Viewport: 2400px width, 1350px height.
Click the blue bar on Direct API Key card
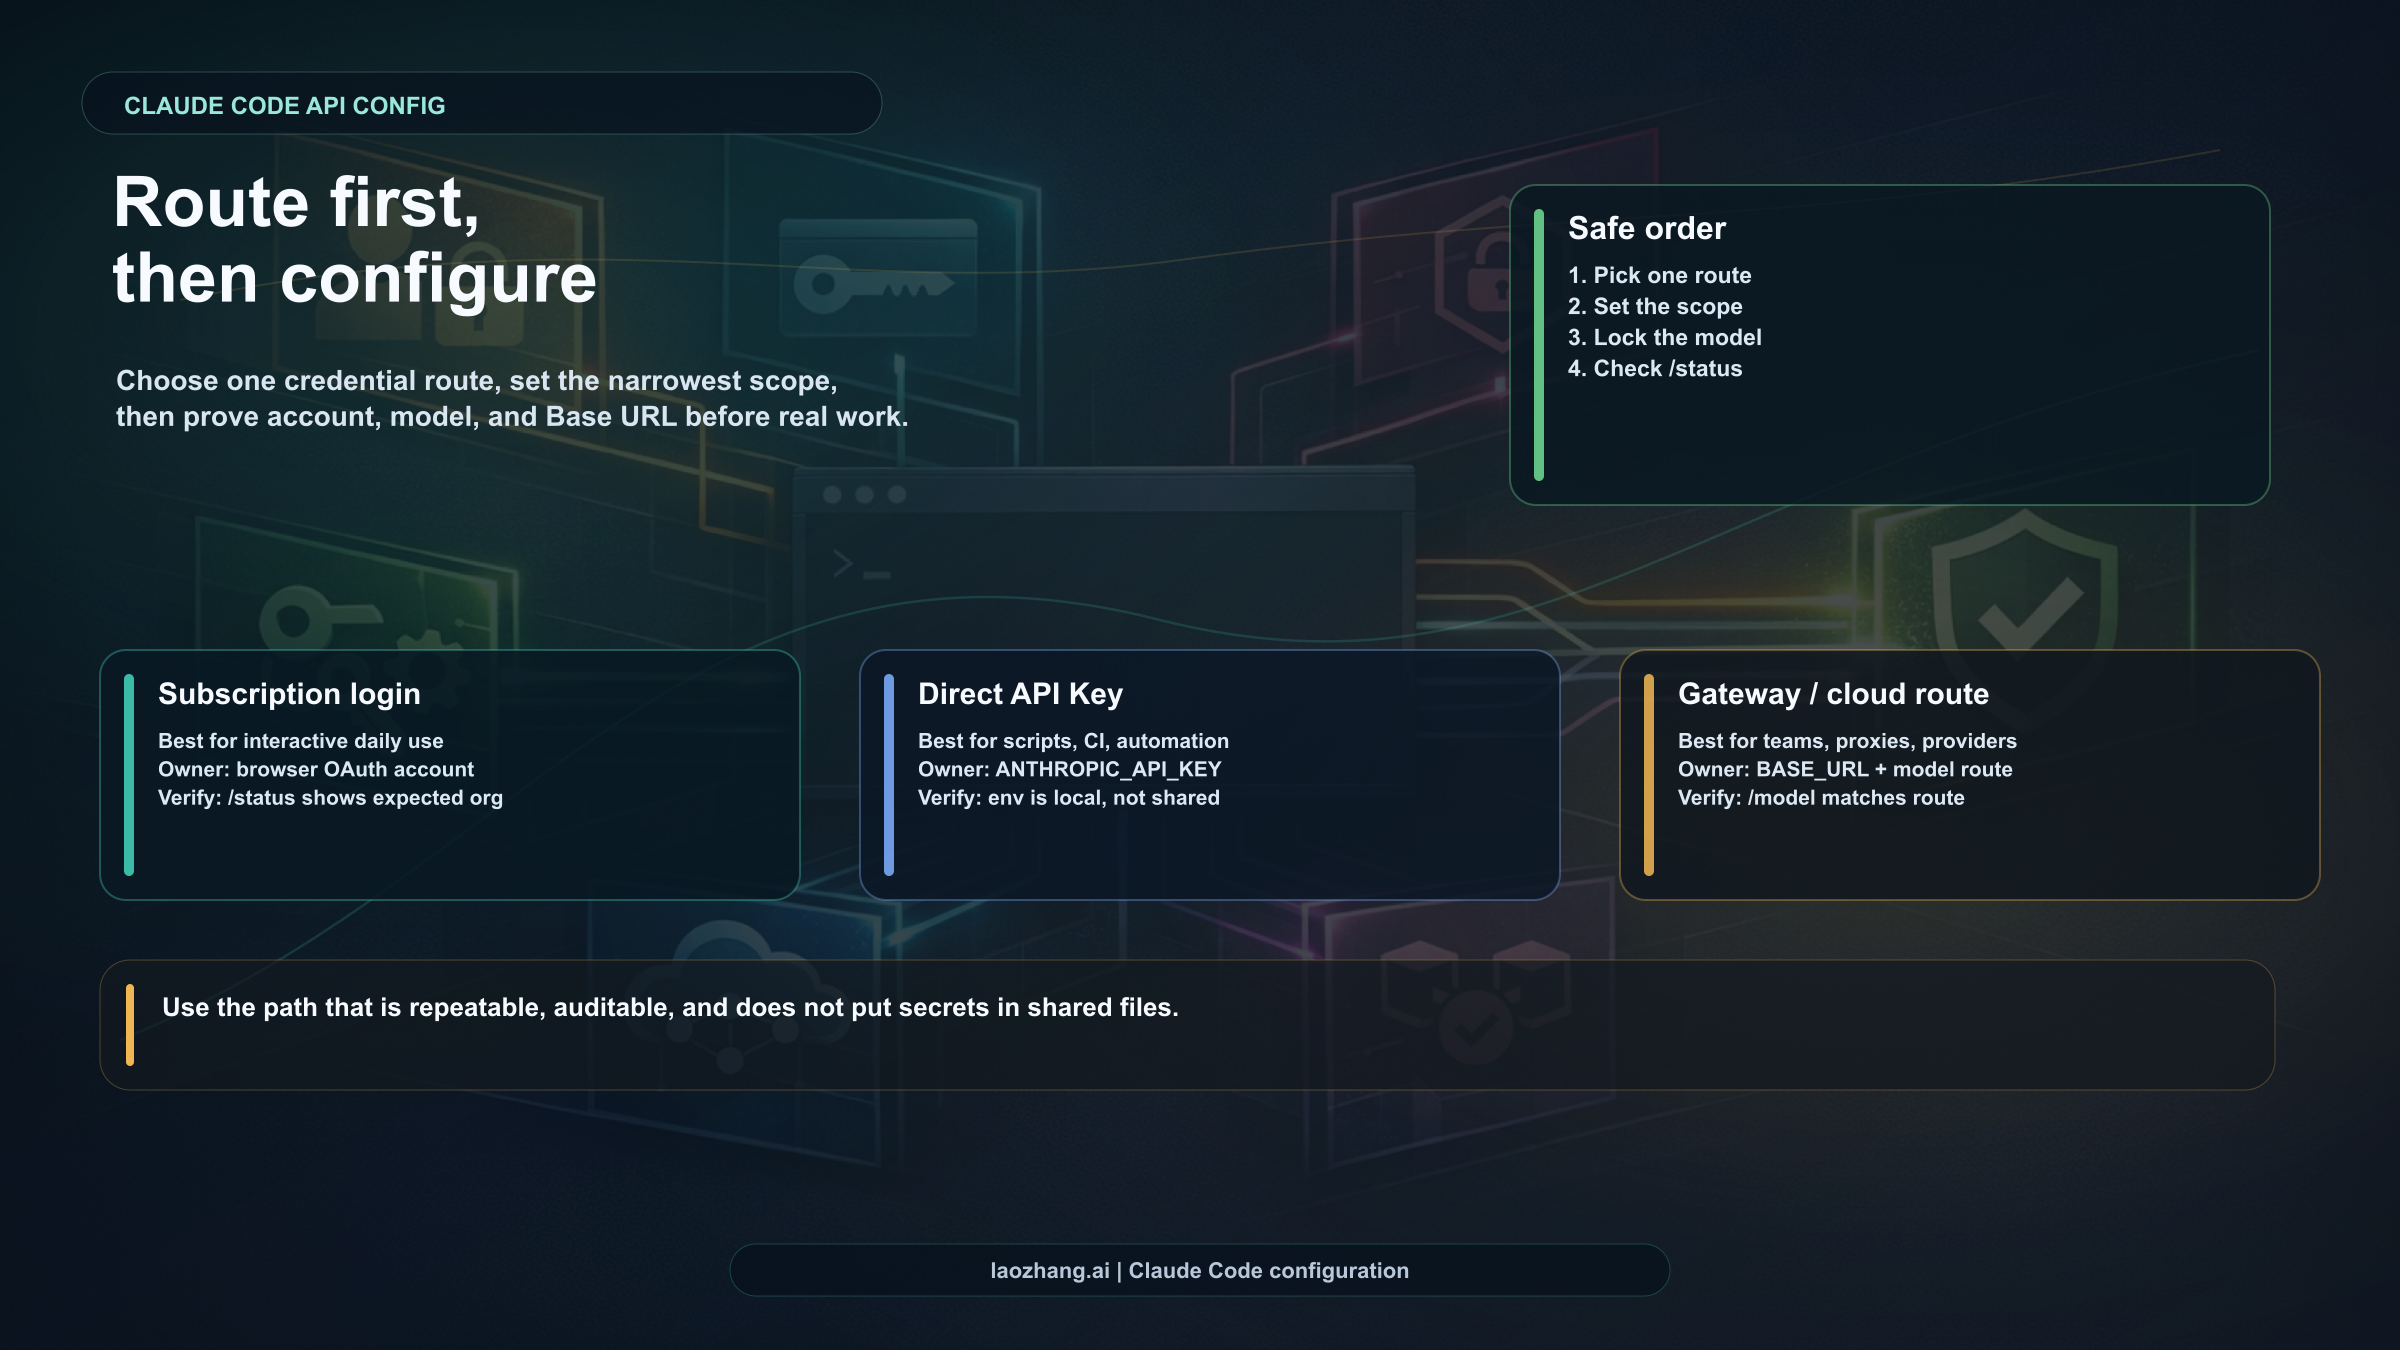pos(889,775)
